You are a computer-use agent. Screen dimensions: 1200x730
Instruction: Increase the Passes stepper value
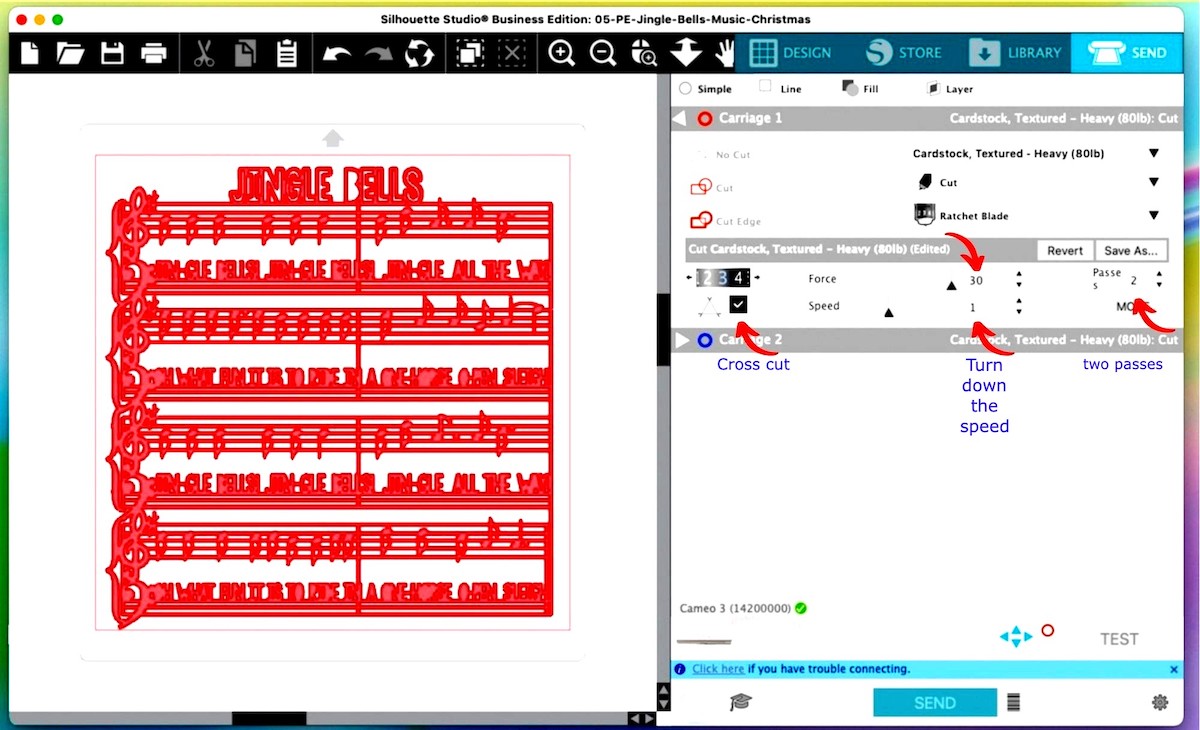tap(1159, 273)
